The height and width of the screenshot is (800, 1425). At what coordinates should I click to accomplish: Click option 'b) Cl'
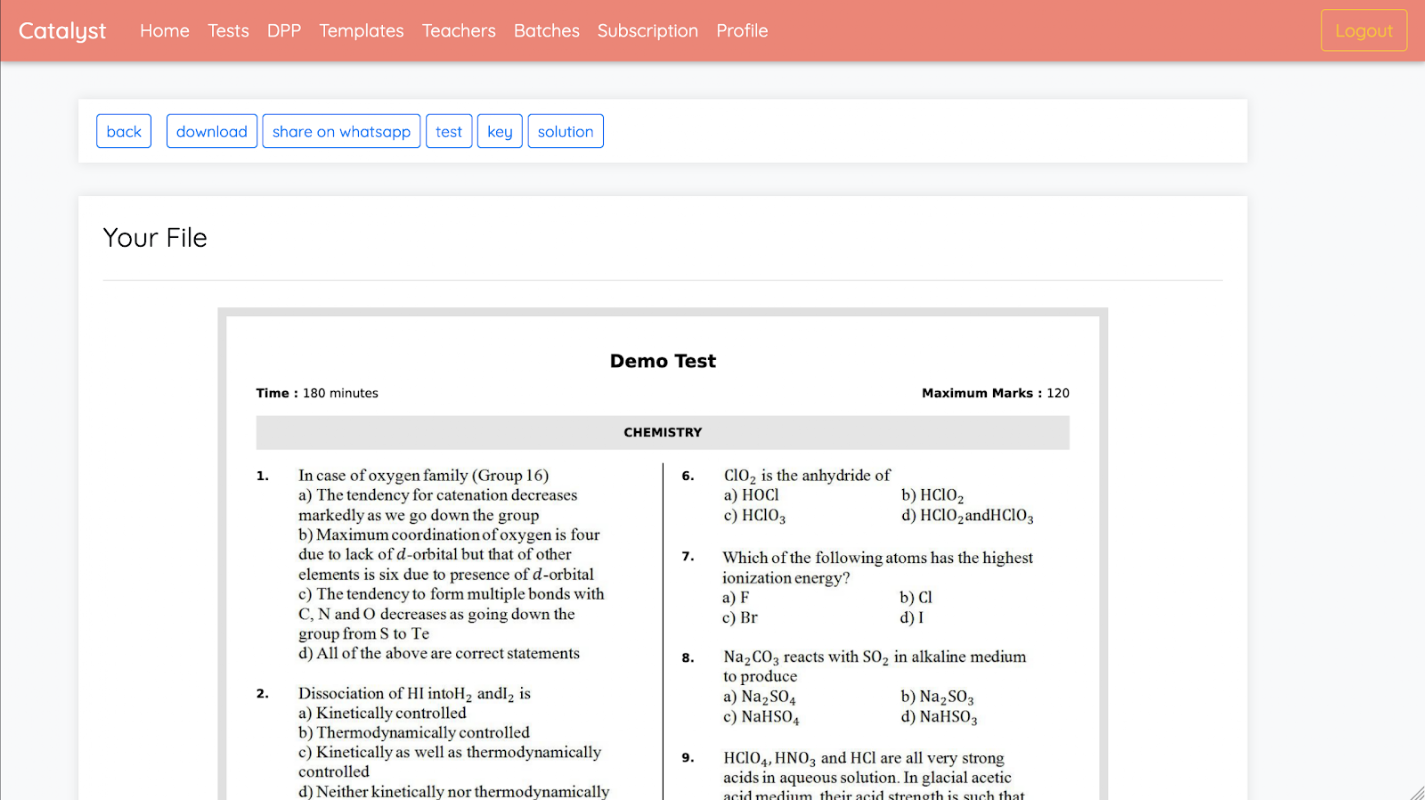point(916,598)
